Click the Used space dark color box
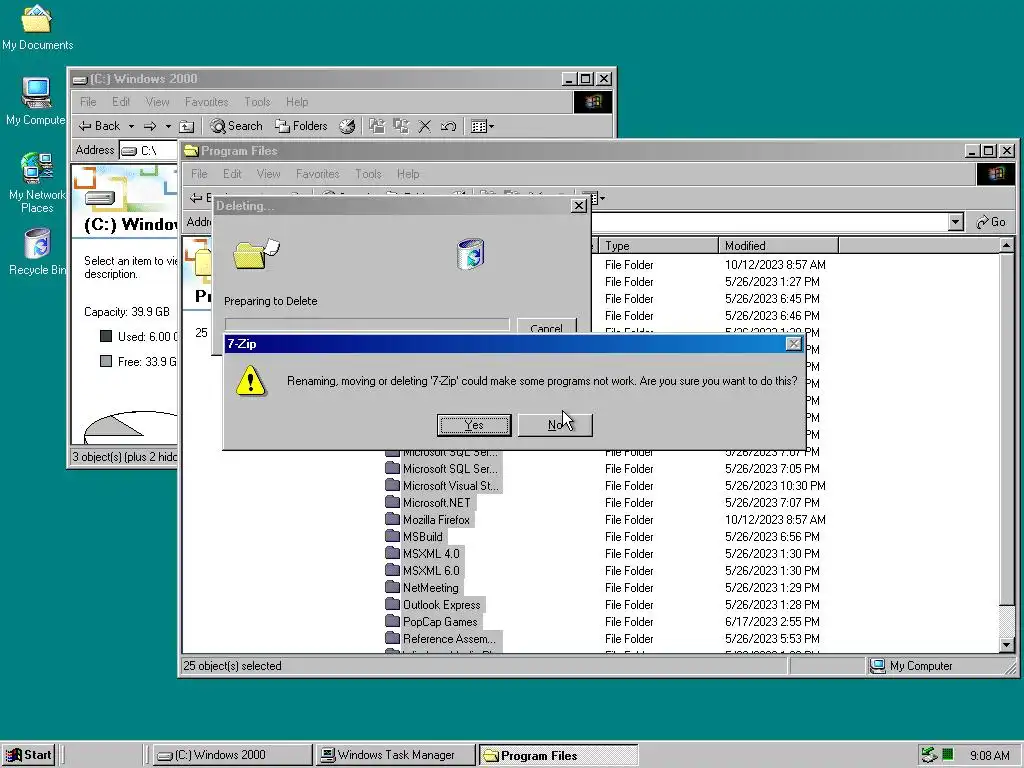The width and height of the screenshot is (1024, 768). coord(106,336)
